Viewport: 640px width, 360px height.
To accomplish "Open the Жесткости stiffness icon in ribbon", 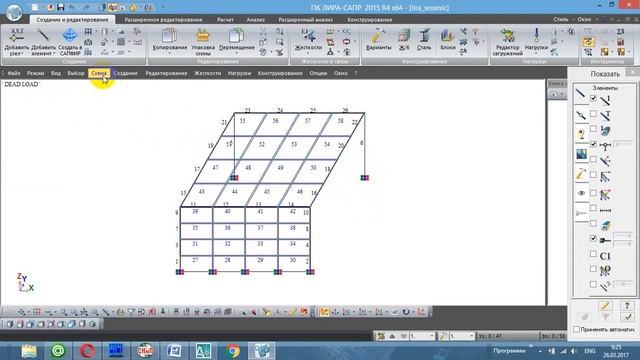I will click(308, 36).
